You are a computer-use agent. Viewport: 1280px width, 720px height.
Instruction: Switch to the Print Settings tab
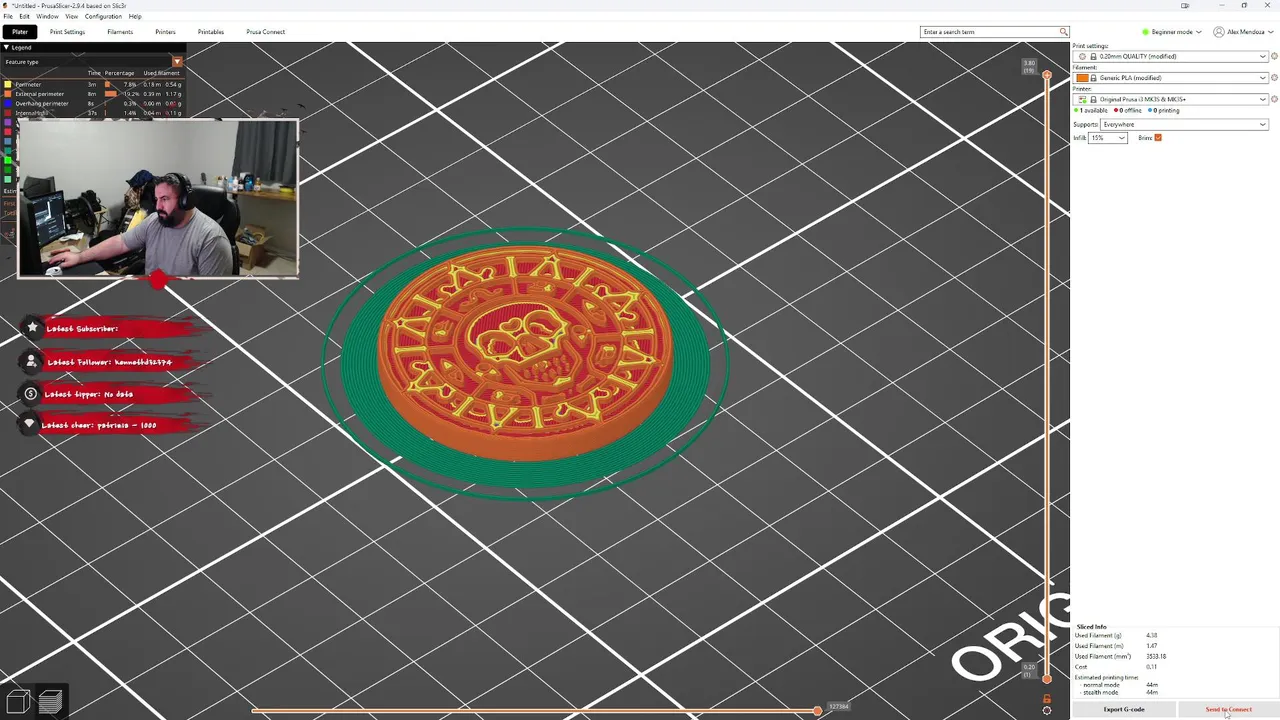coord(67,32)
